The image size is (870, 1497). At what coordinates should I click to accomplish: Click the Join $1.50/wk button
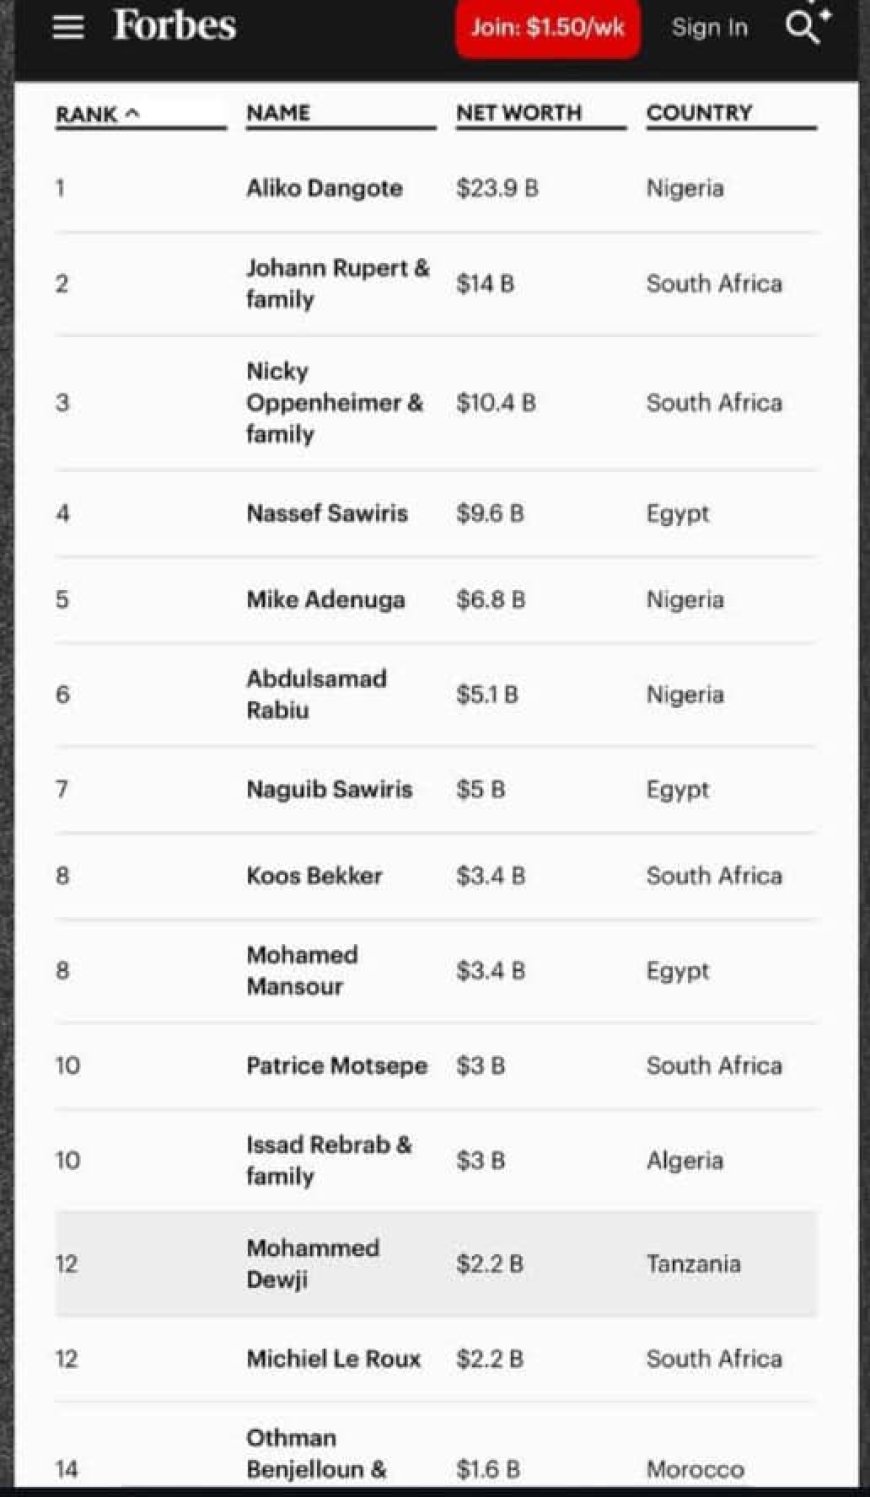(547, 27)
